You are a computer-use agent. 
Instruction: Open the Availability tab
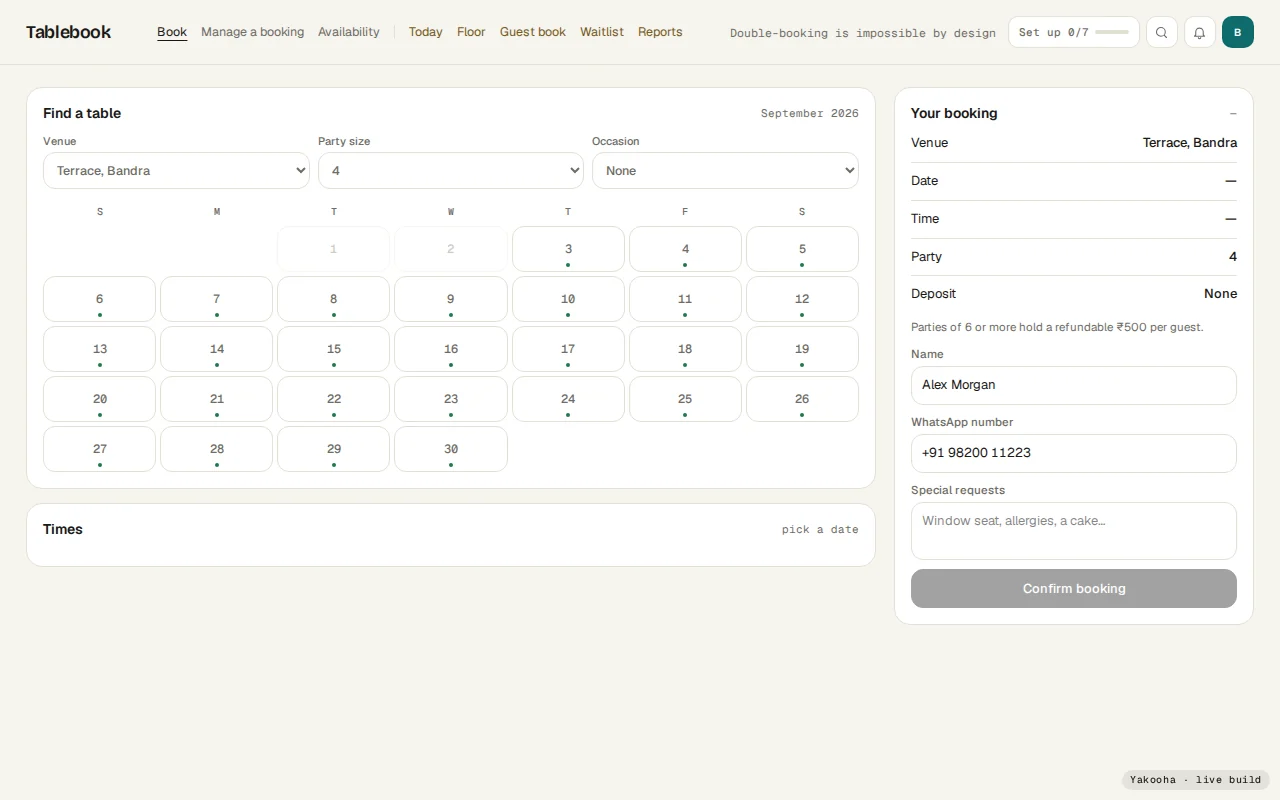tap(349, 32)
